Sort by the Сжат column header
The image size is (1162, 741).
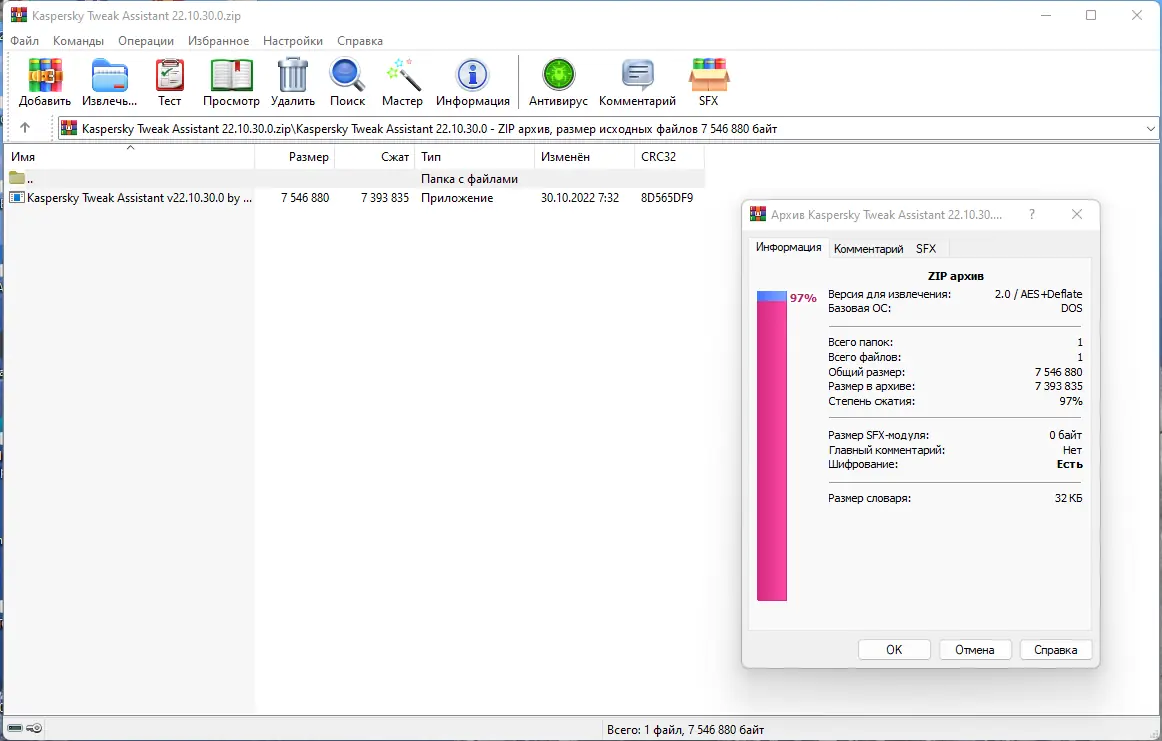point(375,156)
